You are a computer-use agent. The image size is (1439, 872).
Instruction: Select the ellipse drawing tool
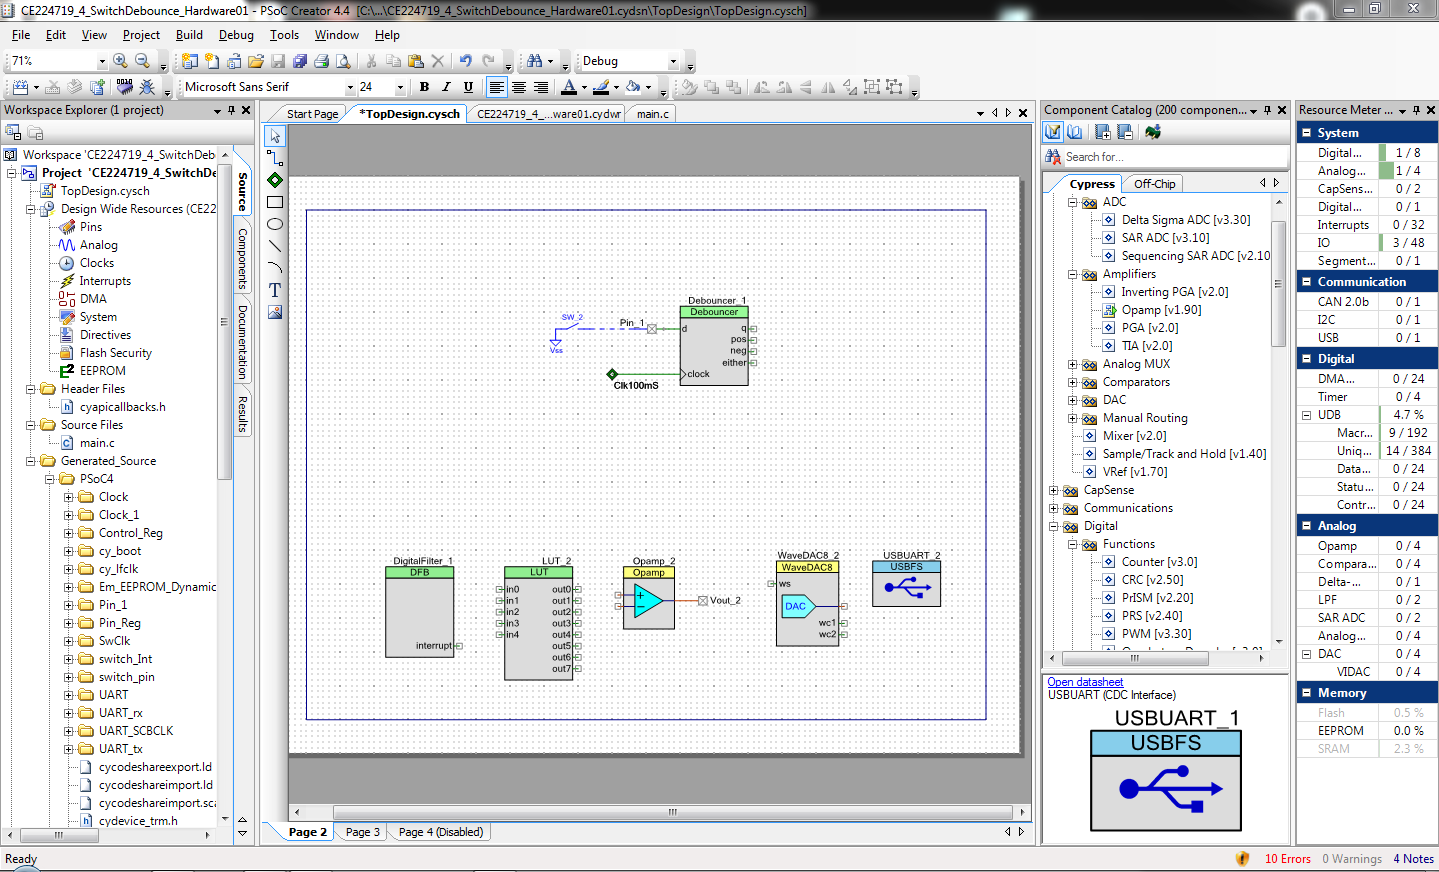tap(275, 224)
